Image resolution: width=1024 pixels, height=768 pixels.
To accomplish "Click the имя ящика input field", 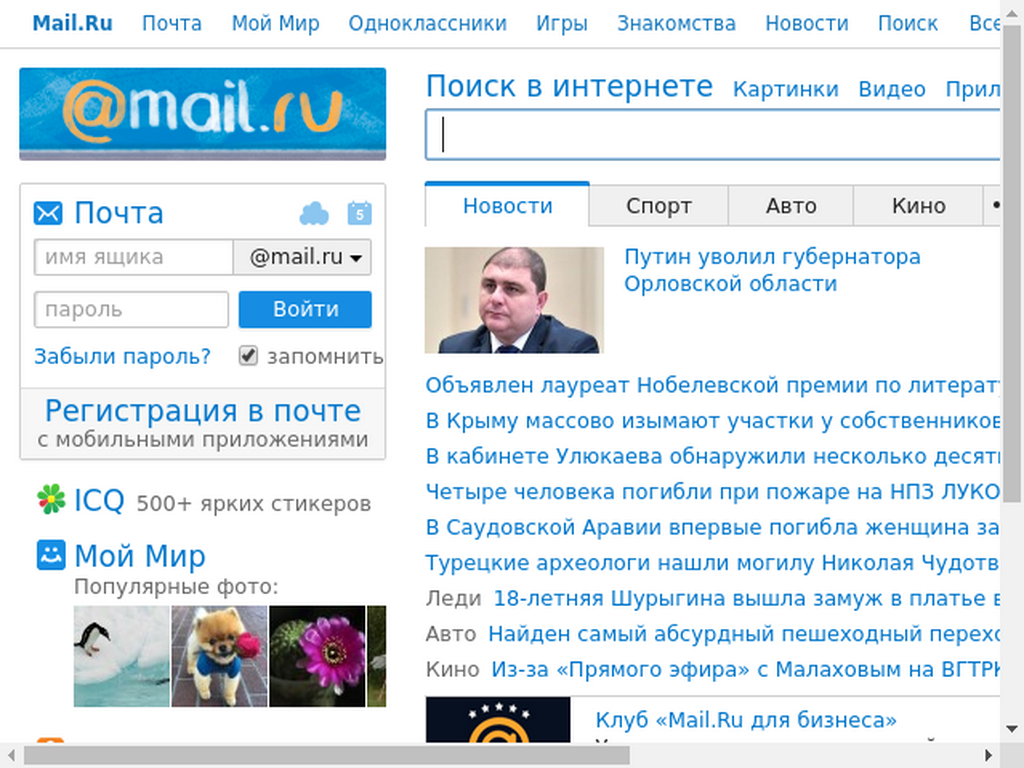I will 134,257.
